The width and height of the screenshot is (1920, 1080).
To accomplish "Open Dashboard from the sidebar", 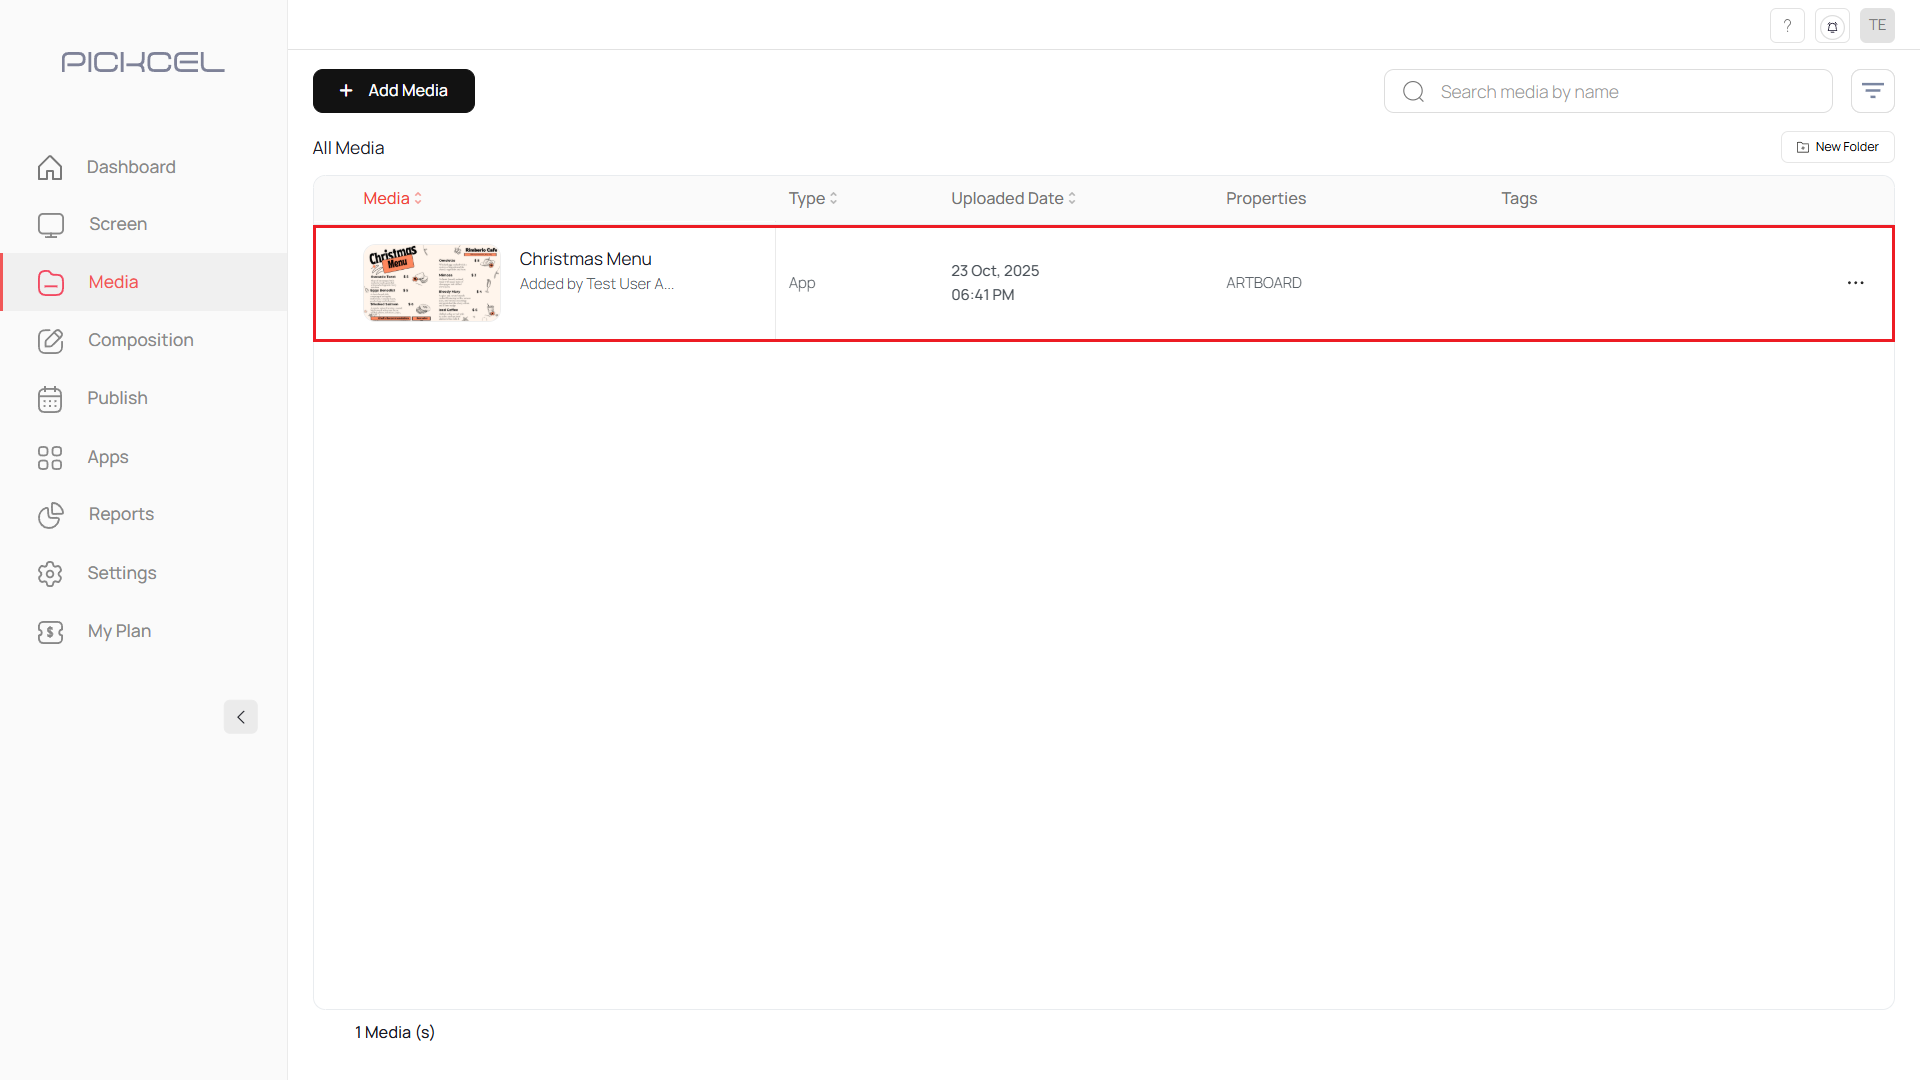I will coord(130,167).
